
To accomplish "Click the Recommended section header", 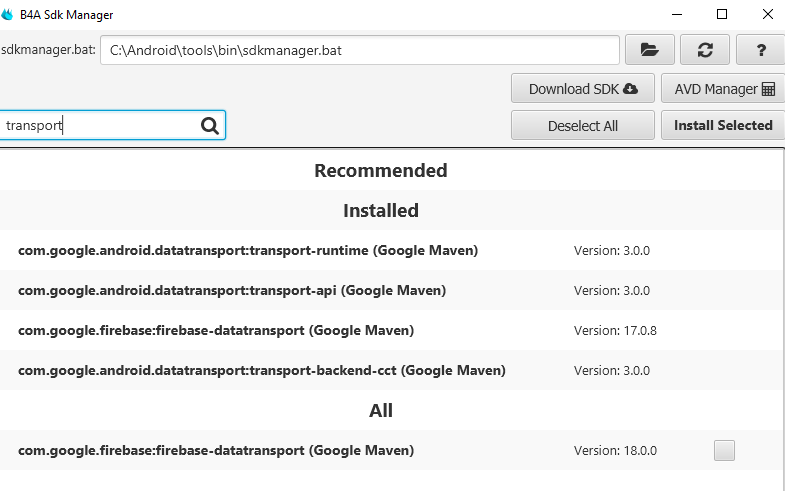I will pyautogui.click(x=381, y=170).
